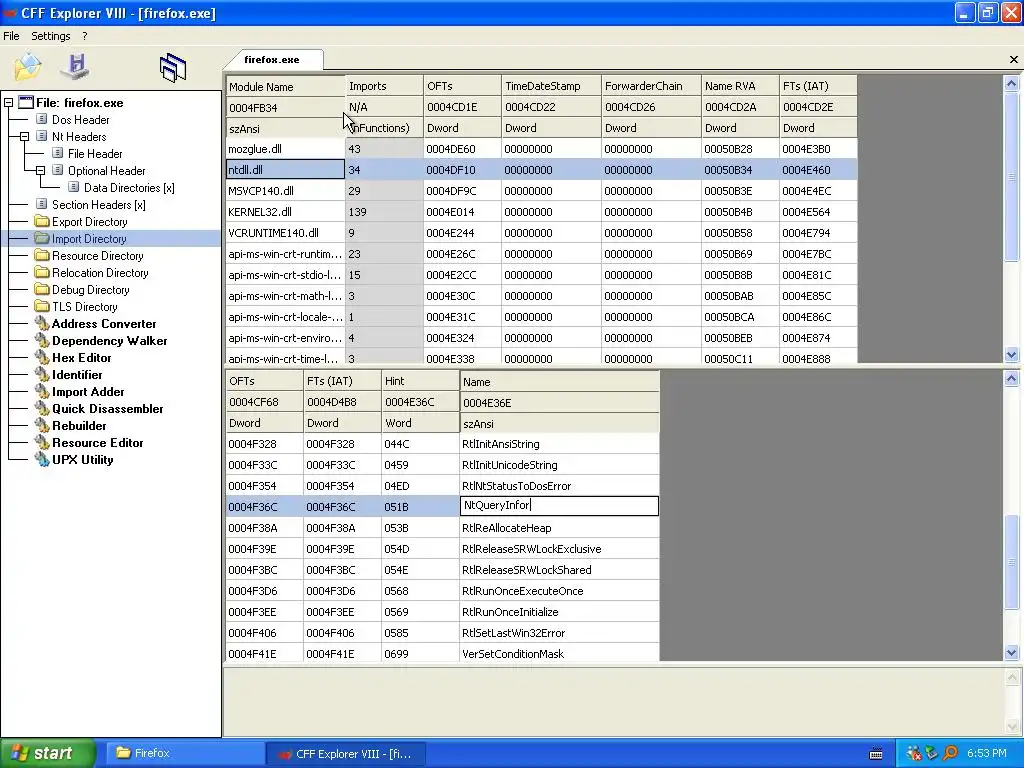1024x768 pixels.
Task: Click the Address Converter tool icon
Action: (42, 323)
